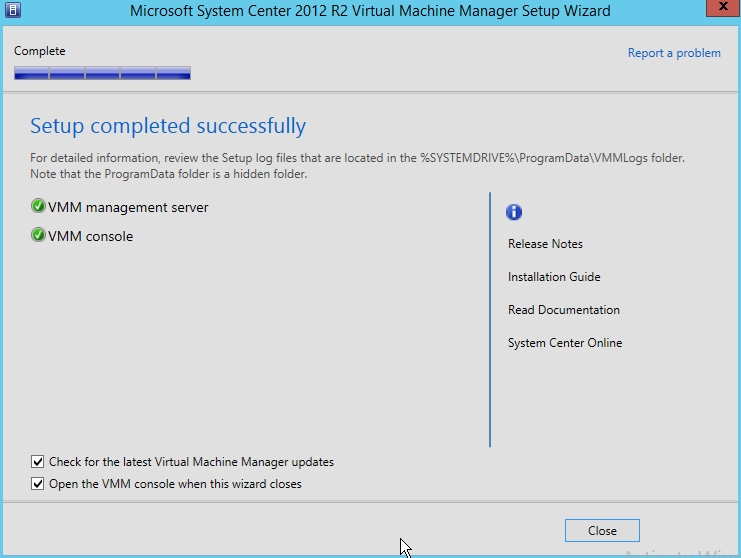Select the VMM management server text
This screenshot has width=741, height=558.
(128, 207)
